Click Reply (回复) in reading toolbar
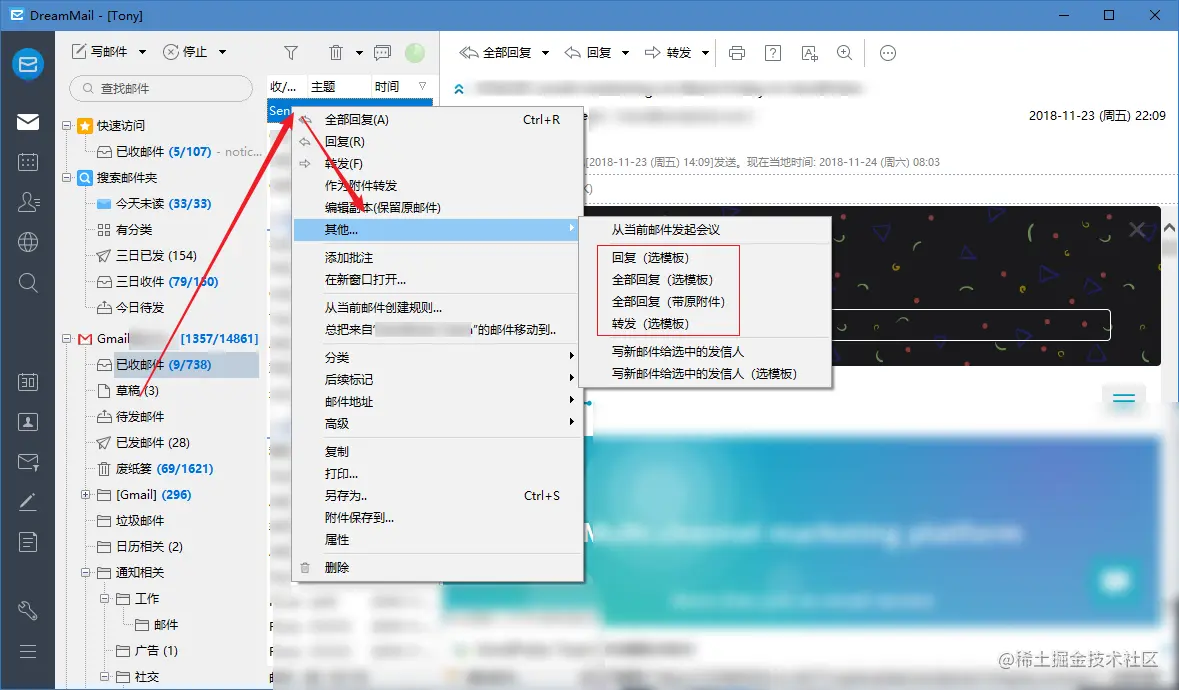Viewport: 1179px width, 690px height. point(588,53)
